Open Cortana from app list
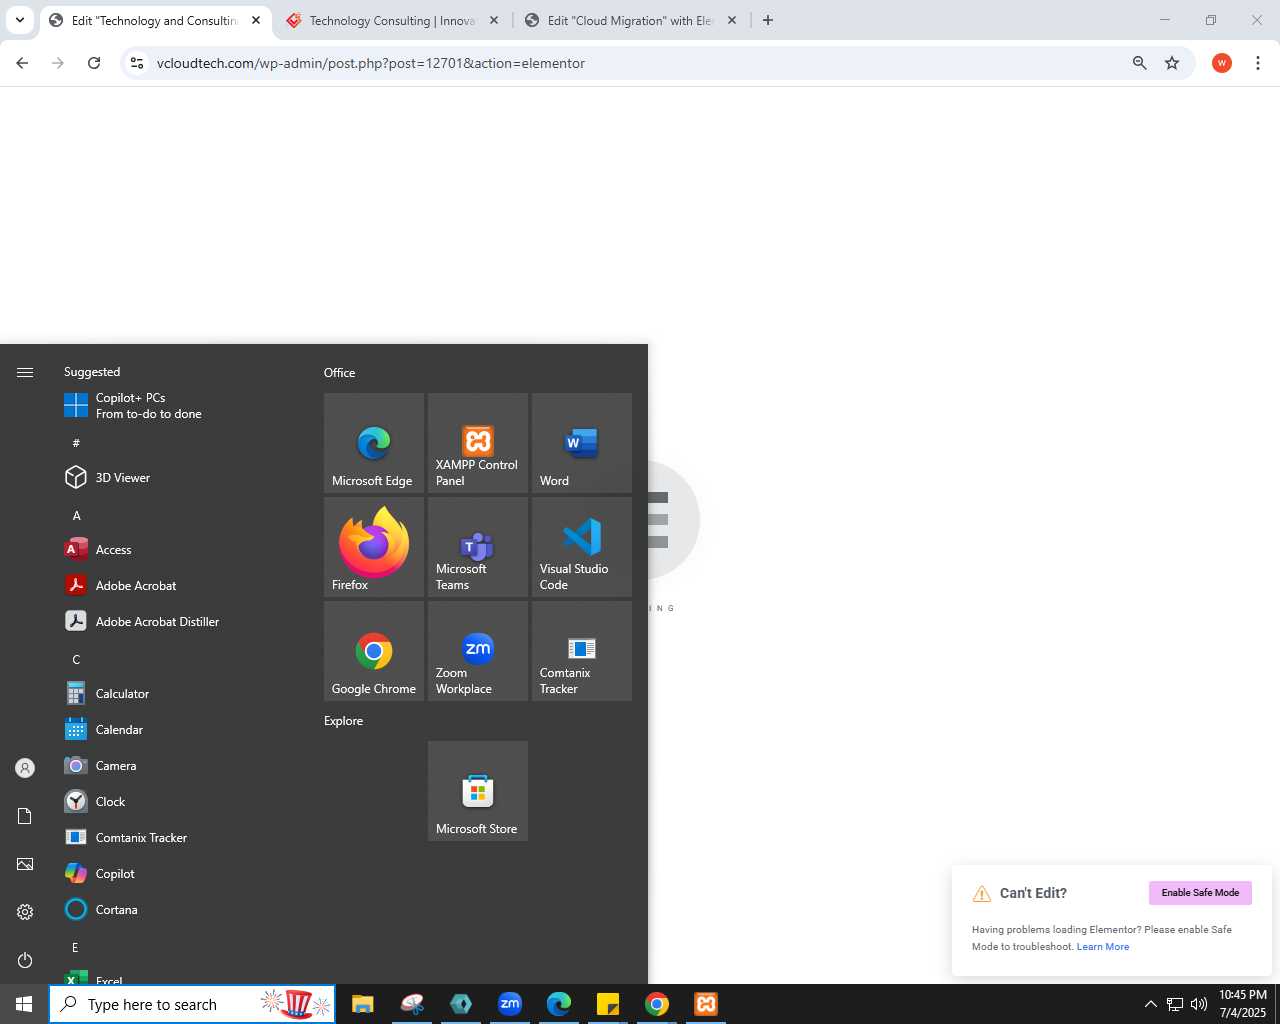Image resolution: width=1280 pixels, height=1024 pixels. pos(180,910)
